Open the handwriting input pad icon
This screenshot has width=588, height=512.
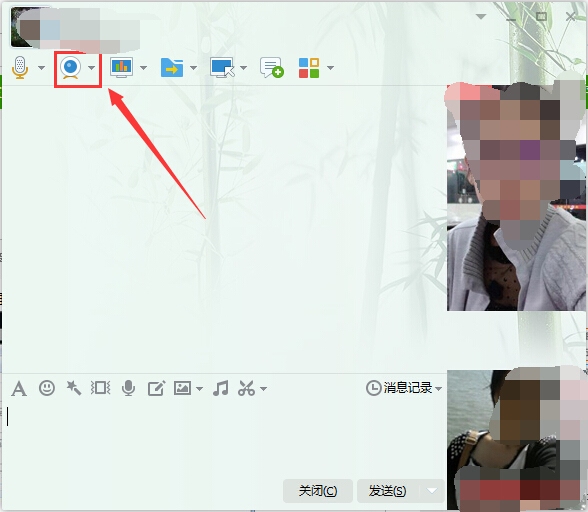pyautogui.click(x=156, y=388)
